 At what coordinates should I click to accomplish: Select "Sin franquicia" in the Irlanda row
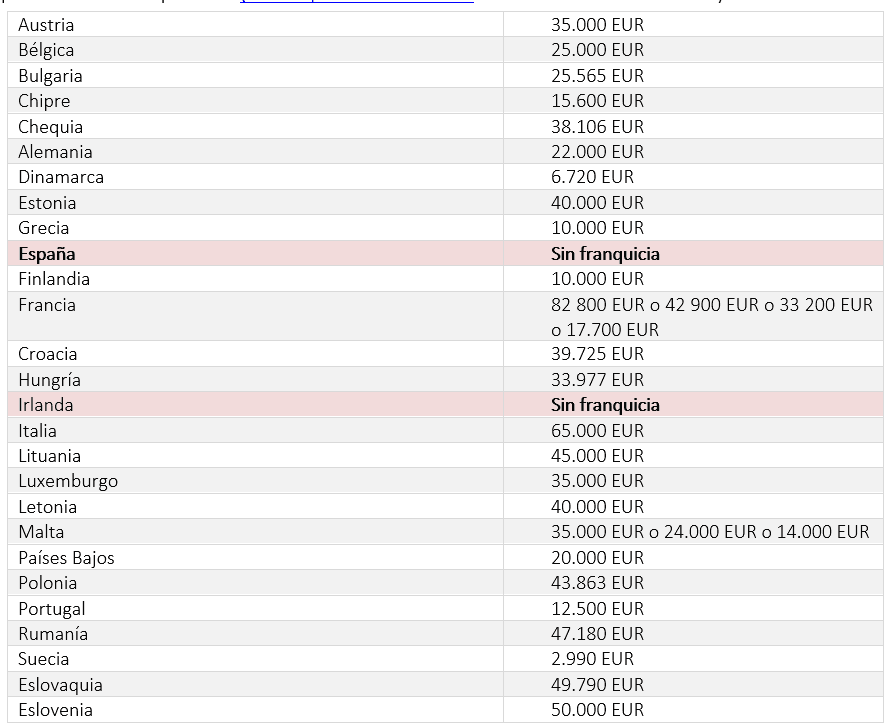point(605,405)
